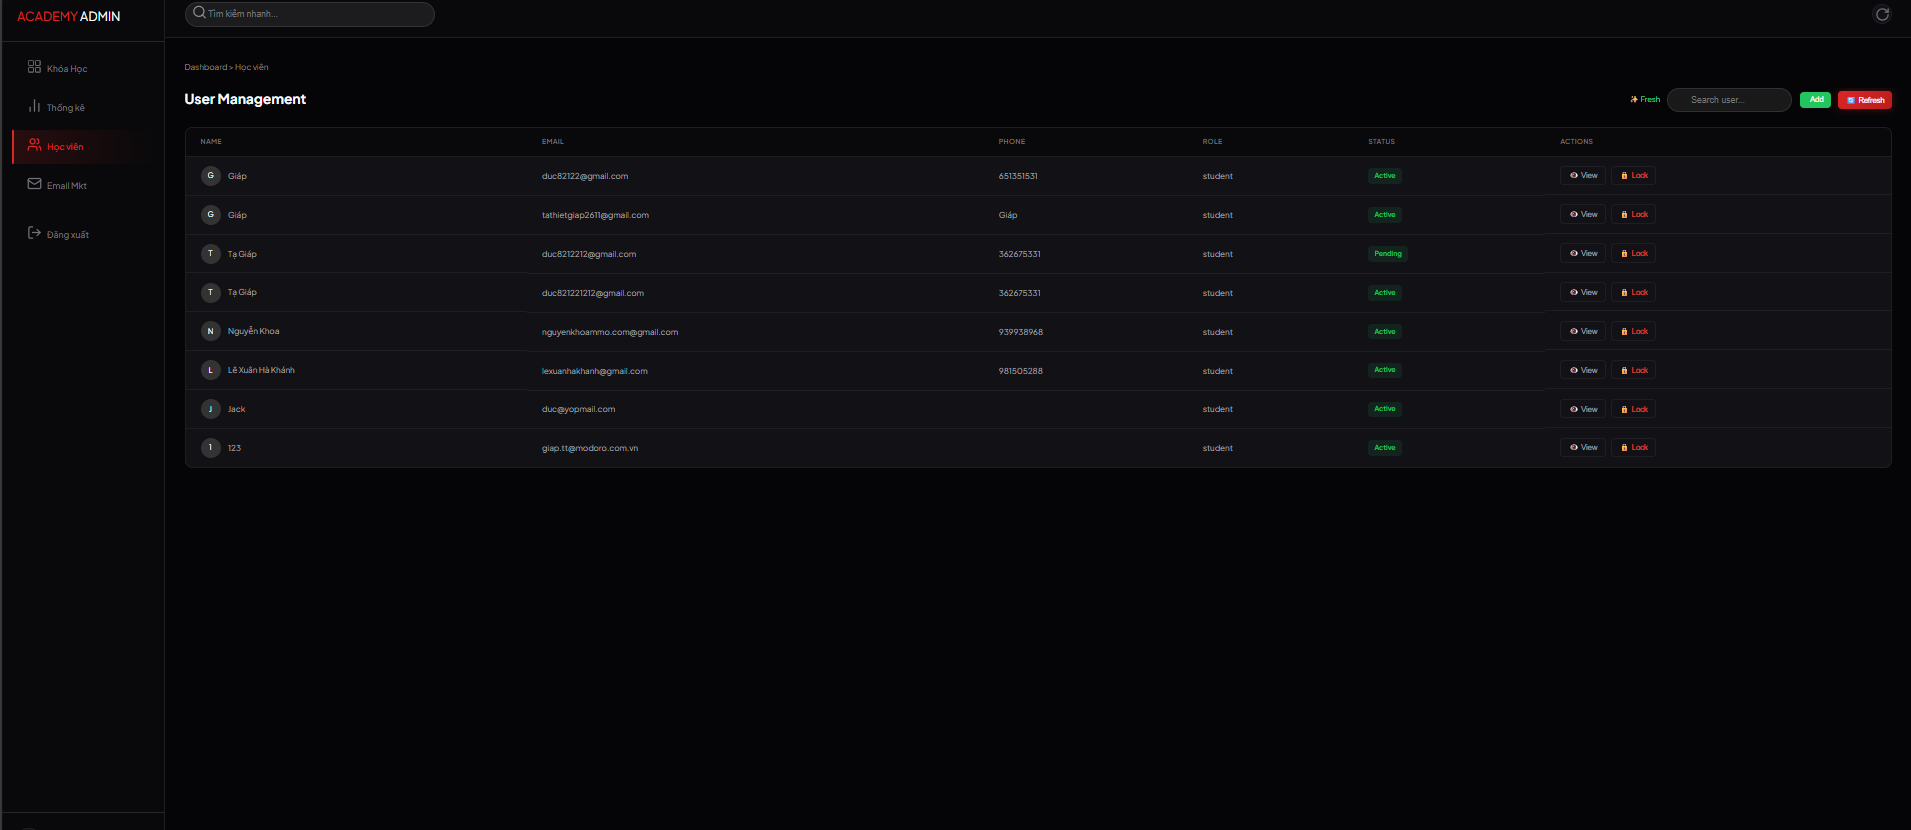
Task: Lock the Pending Tạ Giáp account
Action: pyautogui.click(x=1633, y=254)
